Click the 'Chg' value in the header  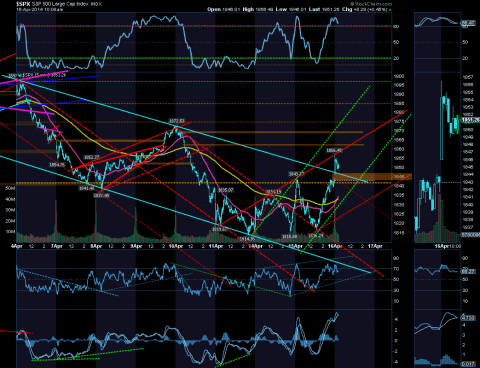[370, 9]
